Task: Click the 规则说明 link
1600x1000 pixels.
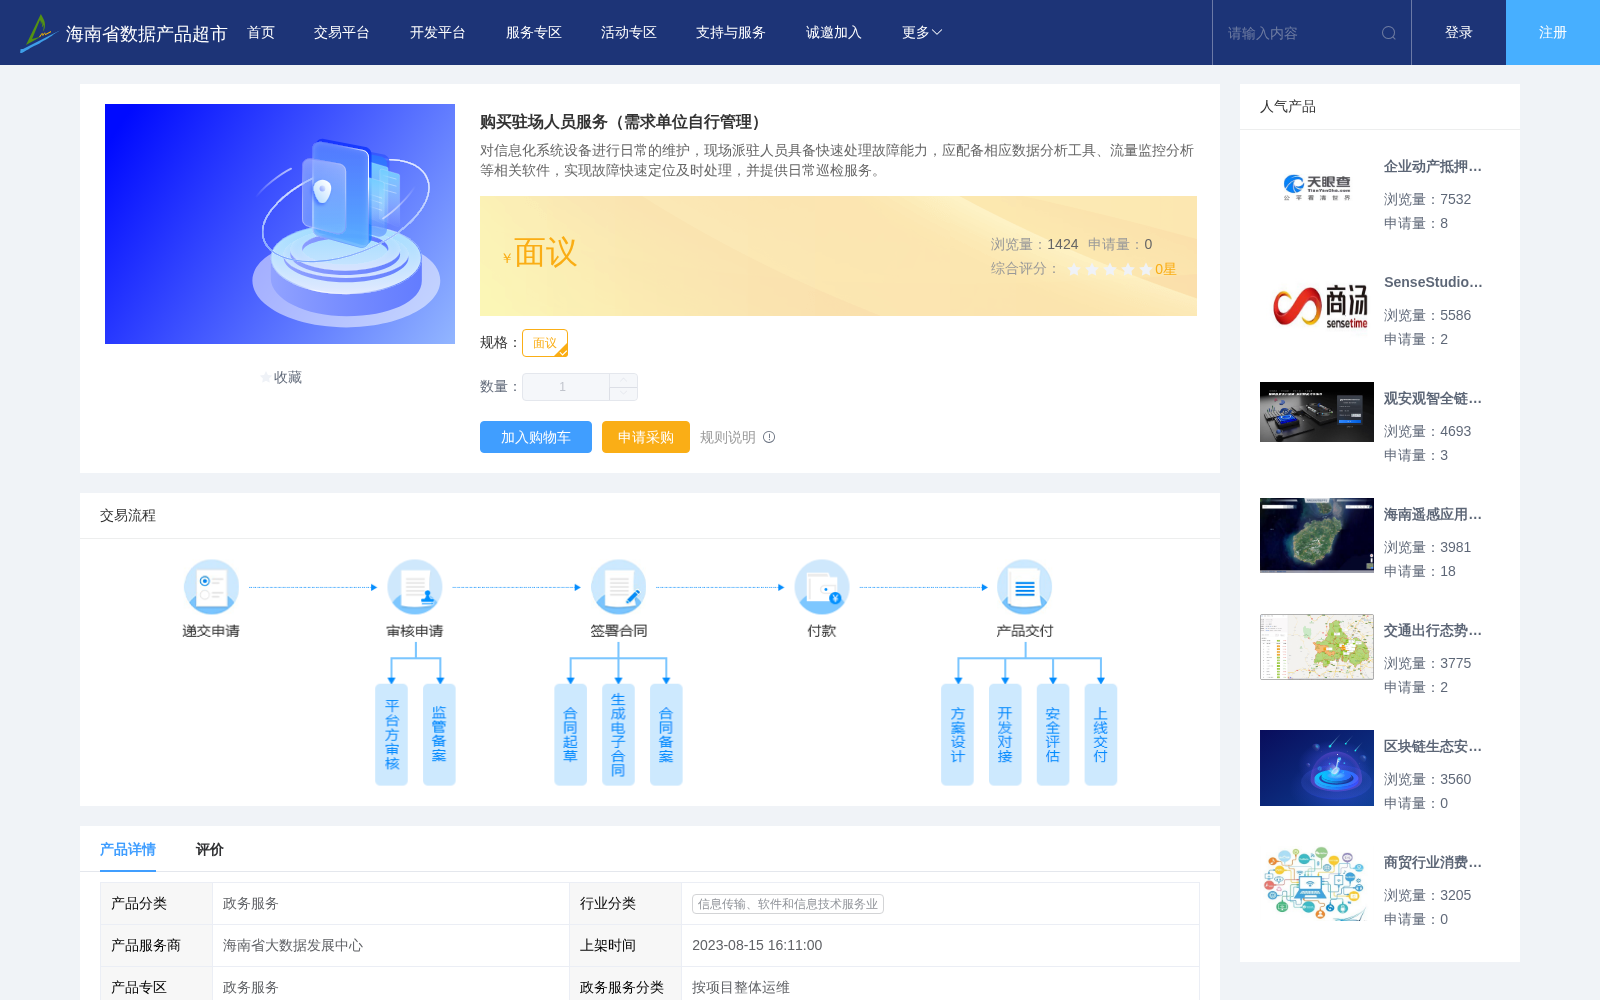Action: point(728,437)
